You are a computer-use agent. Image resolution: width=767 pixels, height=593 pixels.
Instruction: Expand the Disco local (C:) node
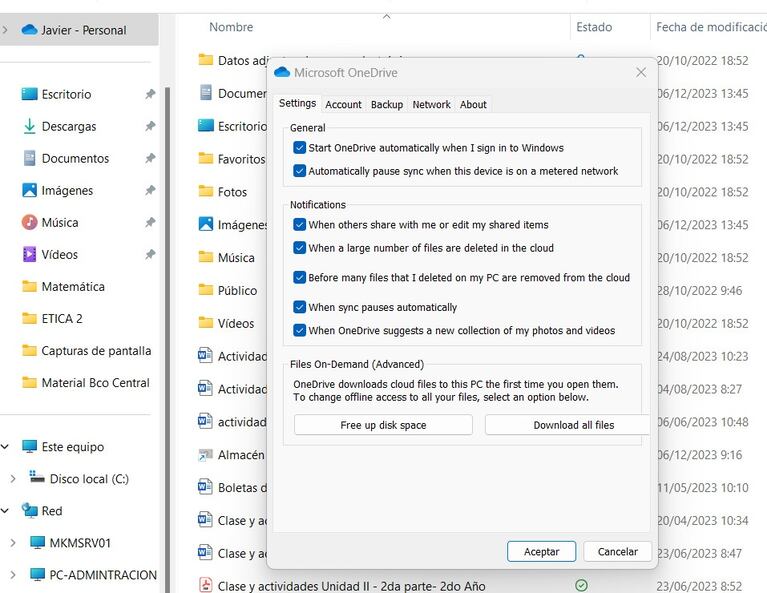(13, 479)
